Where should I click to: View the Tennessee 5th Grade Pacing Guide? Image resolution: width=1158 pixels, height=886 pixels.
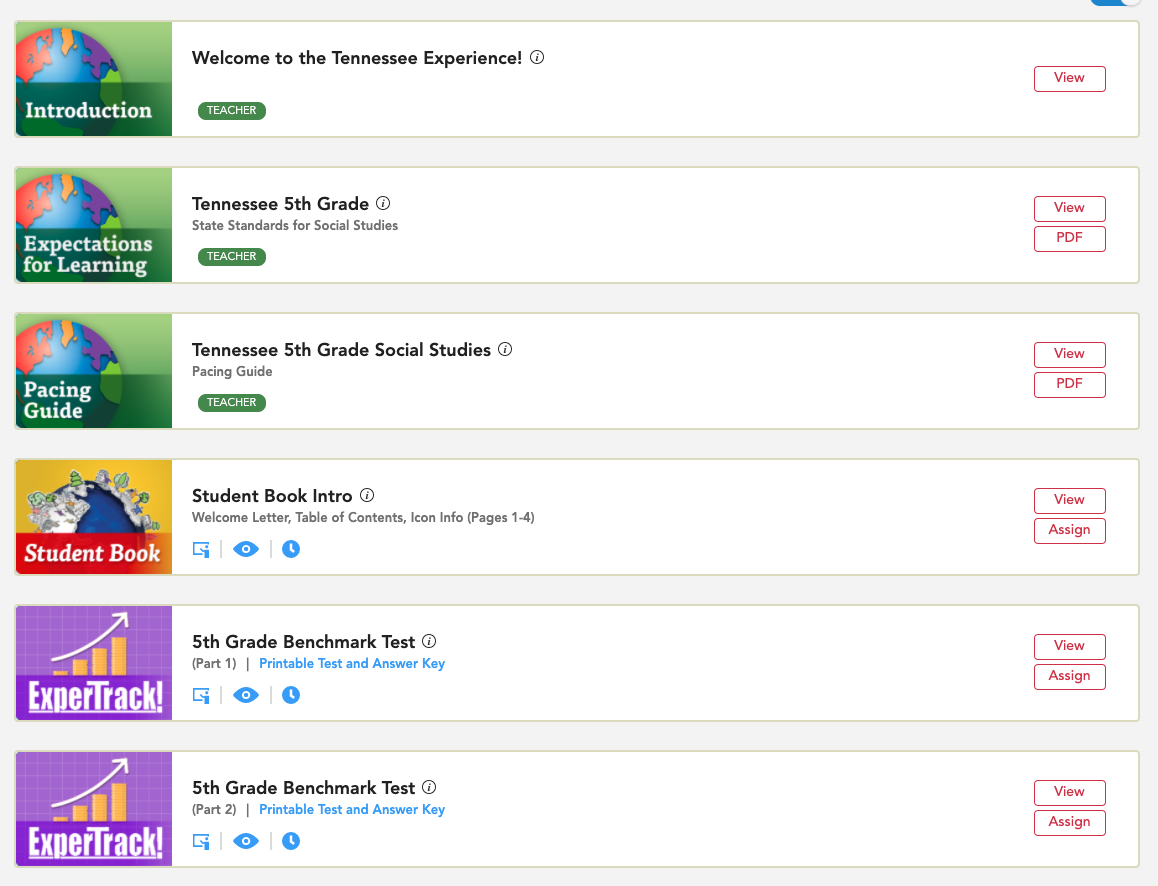coord(1069,354)
